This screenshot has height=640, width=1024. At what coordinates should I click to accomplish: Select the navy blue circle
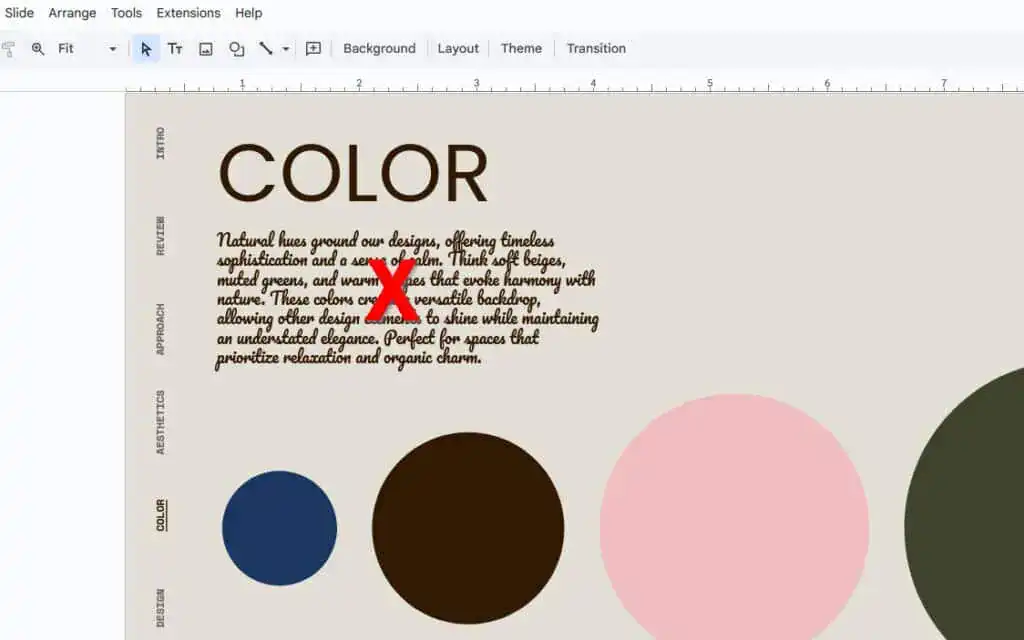(x=280, y=528)
